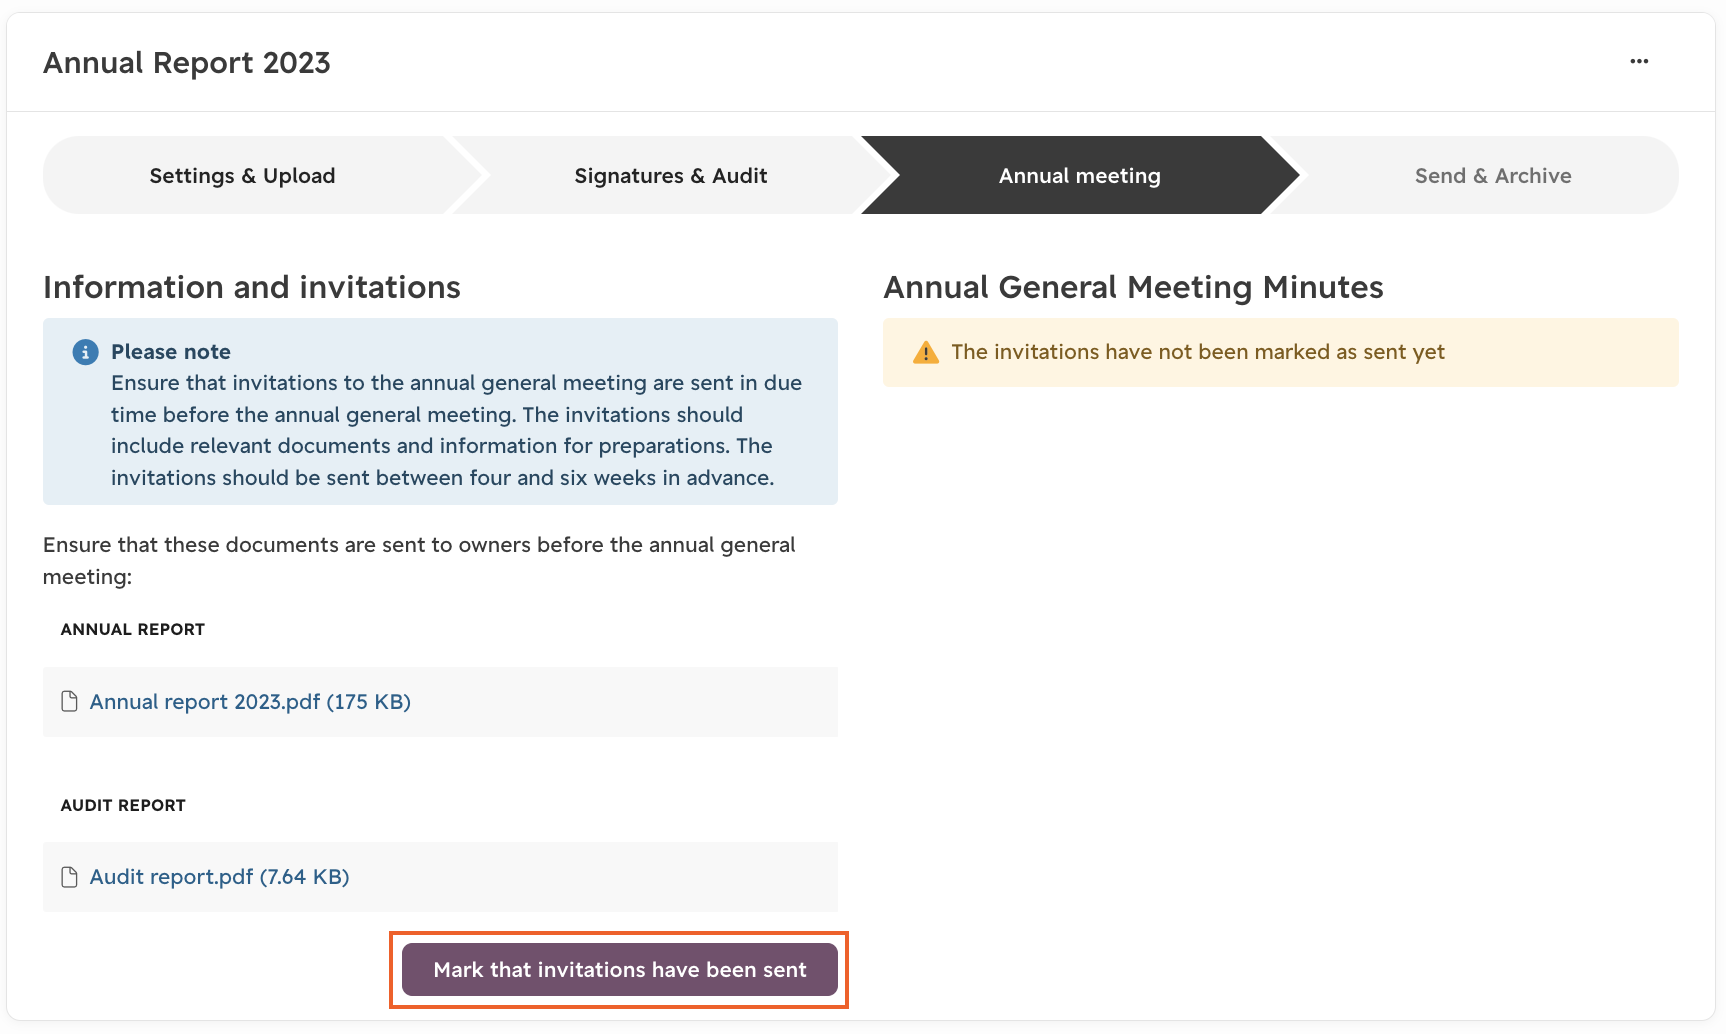Screen dimensions: 1726x1034
Task: Click the invitations not marked as sent warning
Action: pyautogui.click(x=1281, y=352)
